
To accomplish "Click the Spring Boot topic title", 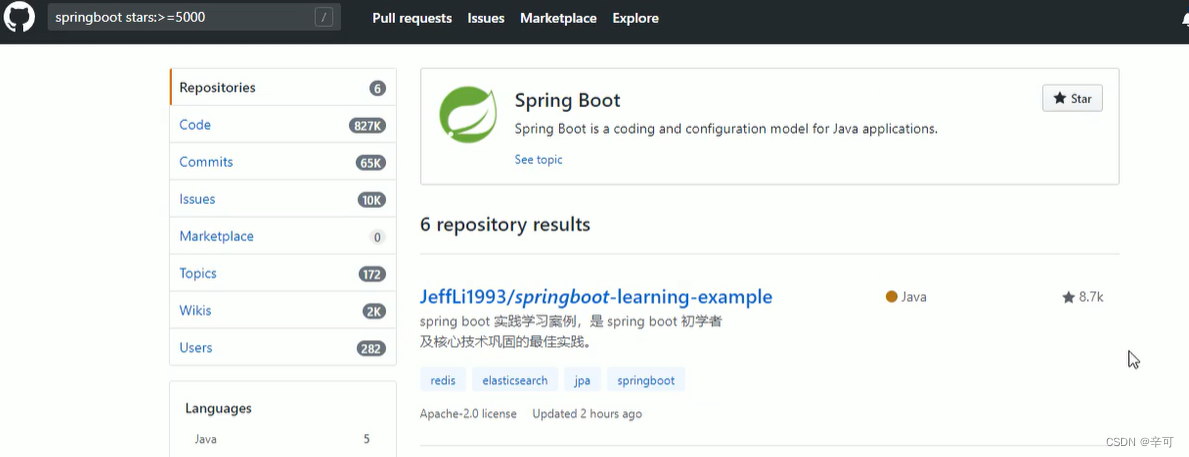I will pyautogui.click(x=567, y=100).
